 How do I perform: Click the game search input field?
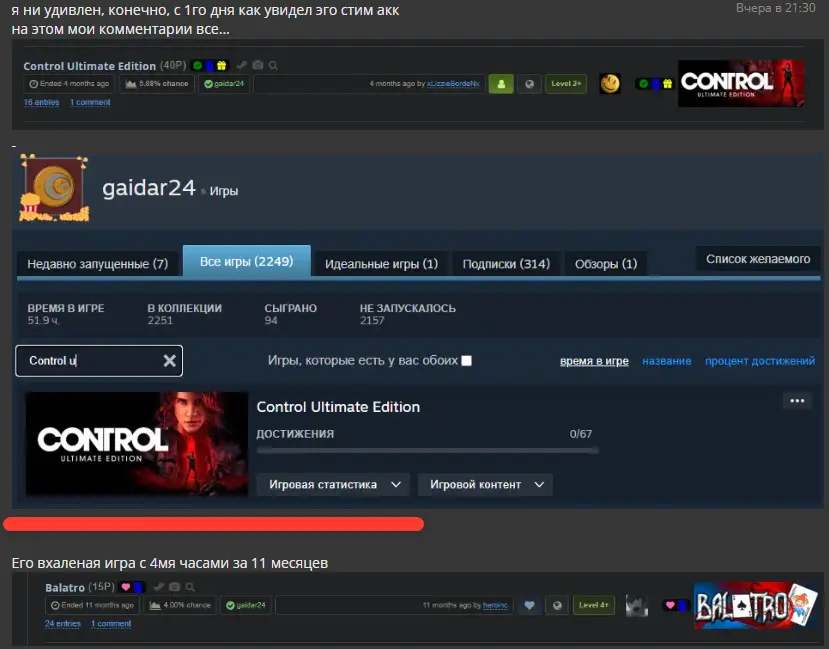[x=99, y=361]
